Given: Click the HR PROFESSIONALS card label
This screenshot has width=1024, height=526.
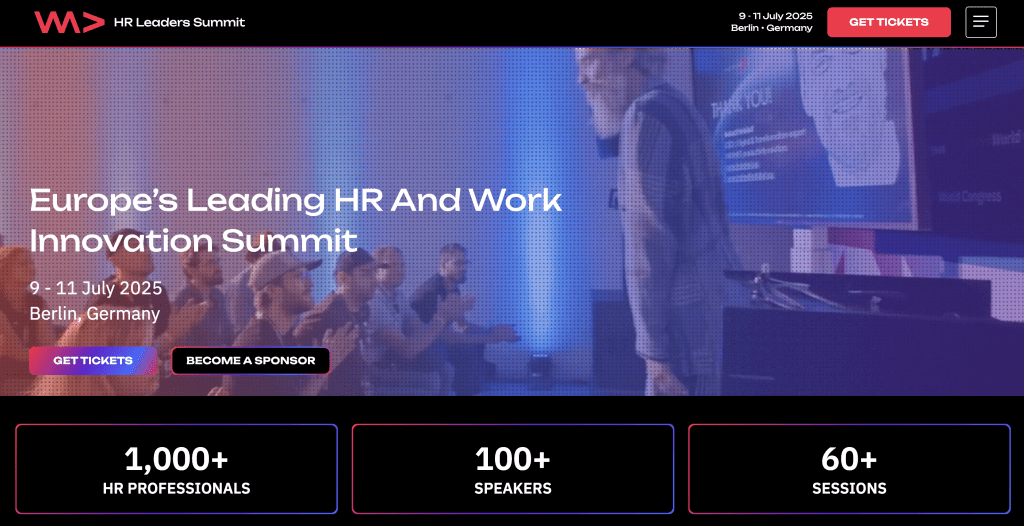Looking at the screenshot, I should point(176,488).
